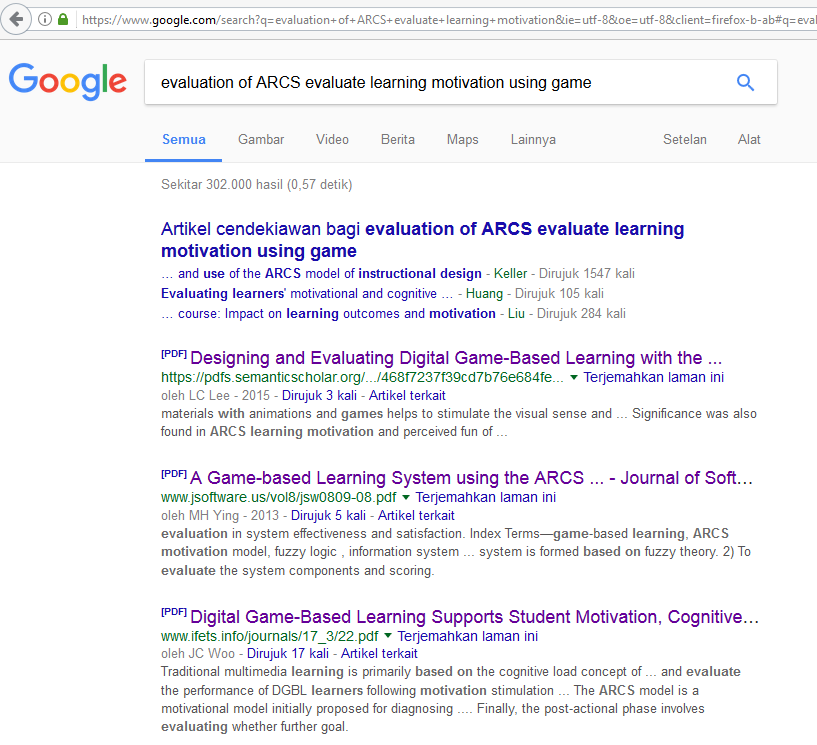Open Designing and Evaluating Digital Game-Based Learning result
The image size is (817, 745).
point(456,358)
